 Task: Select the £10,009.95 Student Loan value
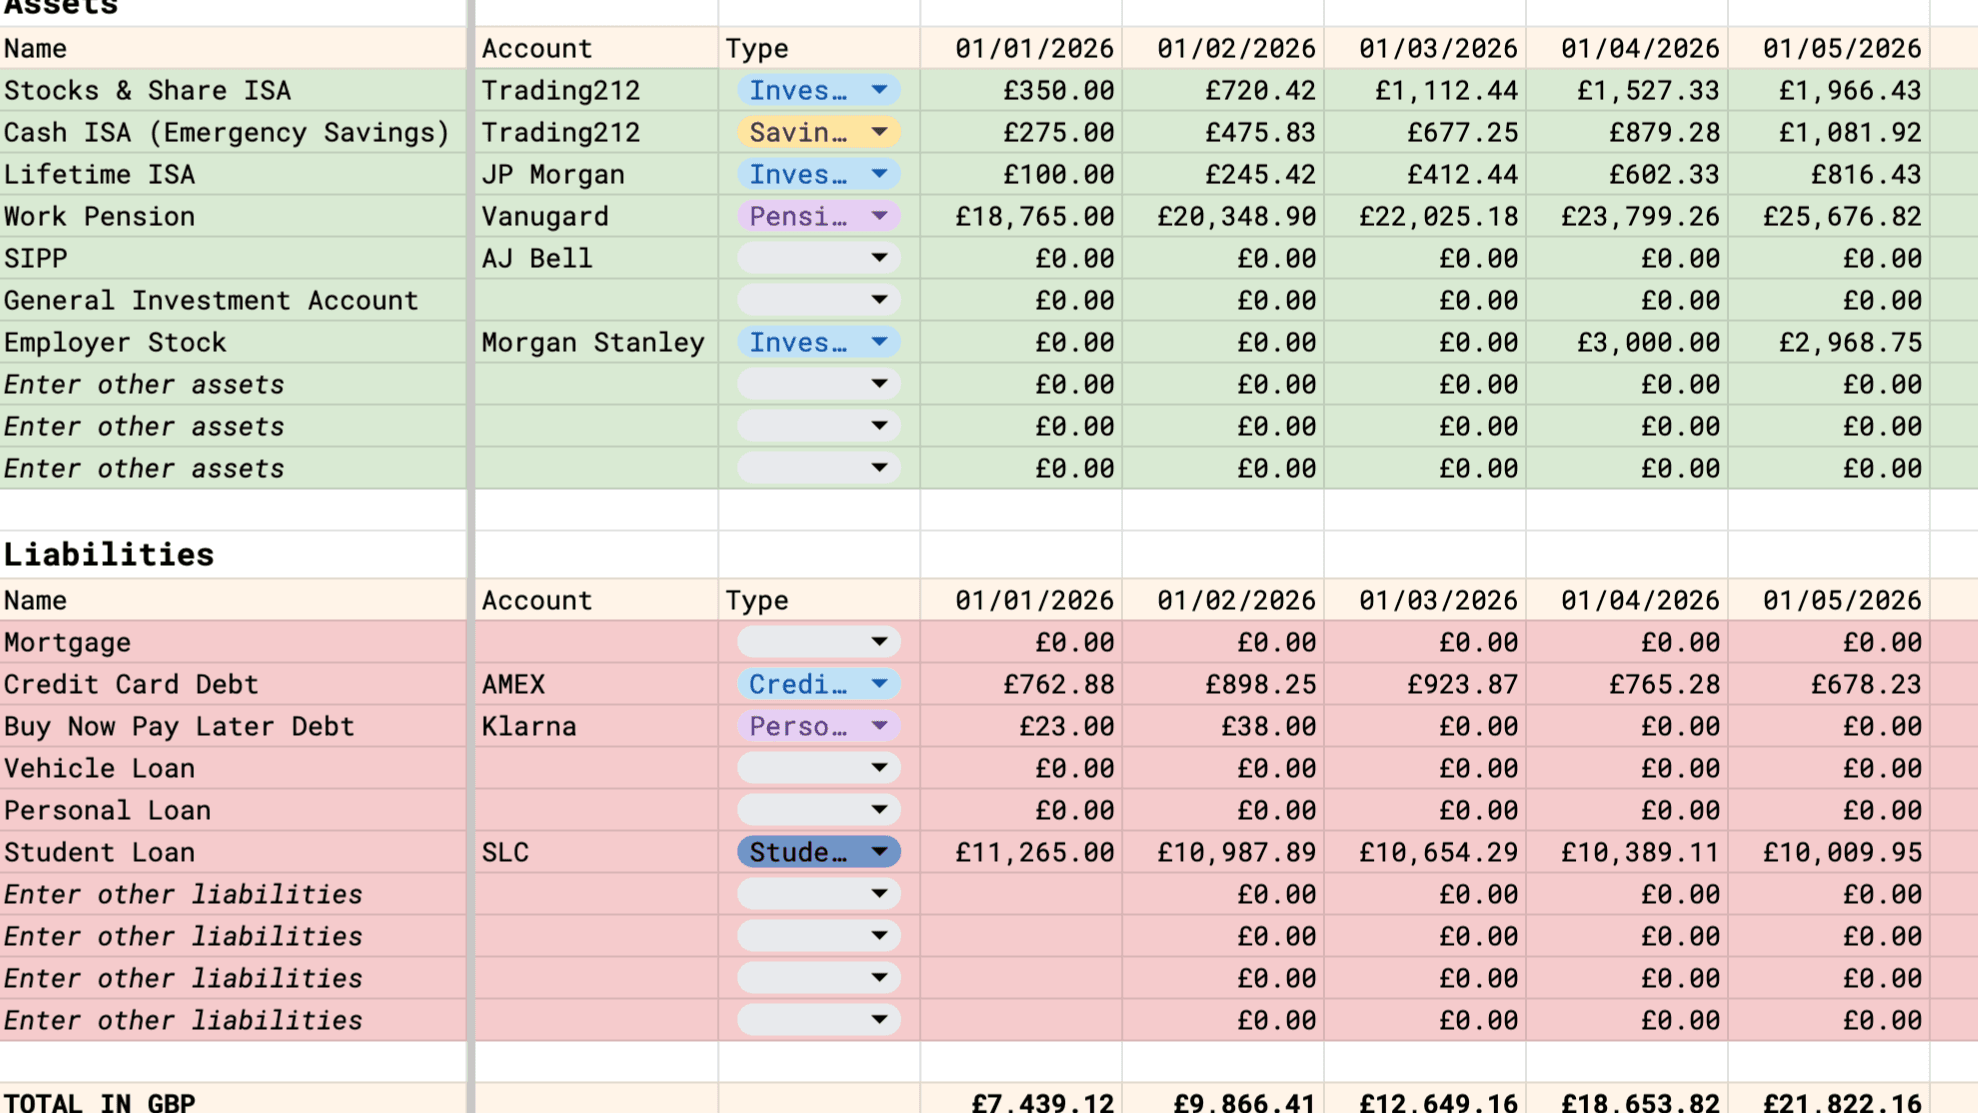[1829, 852]
